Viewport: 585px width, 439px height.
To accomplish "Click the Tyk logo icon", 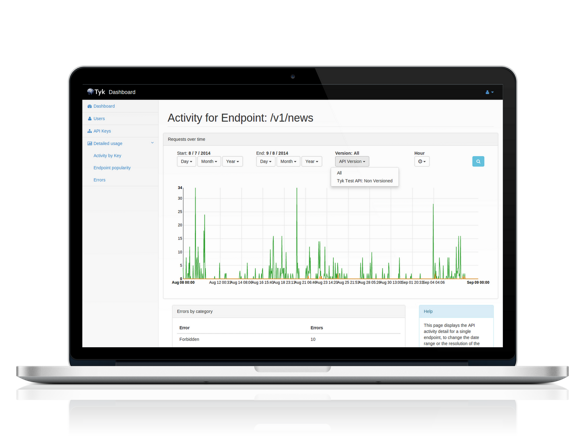I will tap(90, 91).
